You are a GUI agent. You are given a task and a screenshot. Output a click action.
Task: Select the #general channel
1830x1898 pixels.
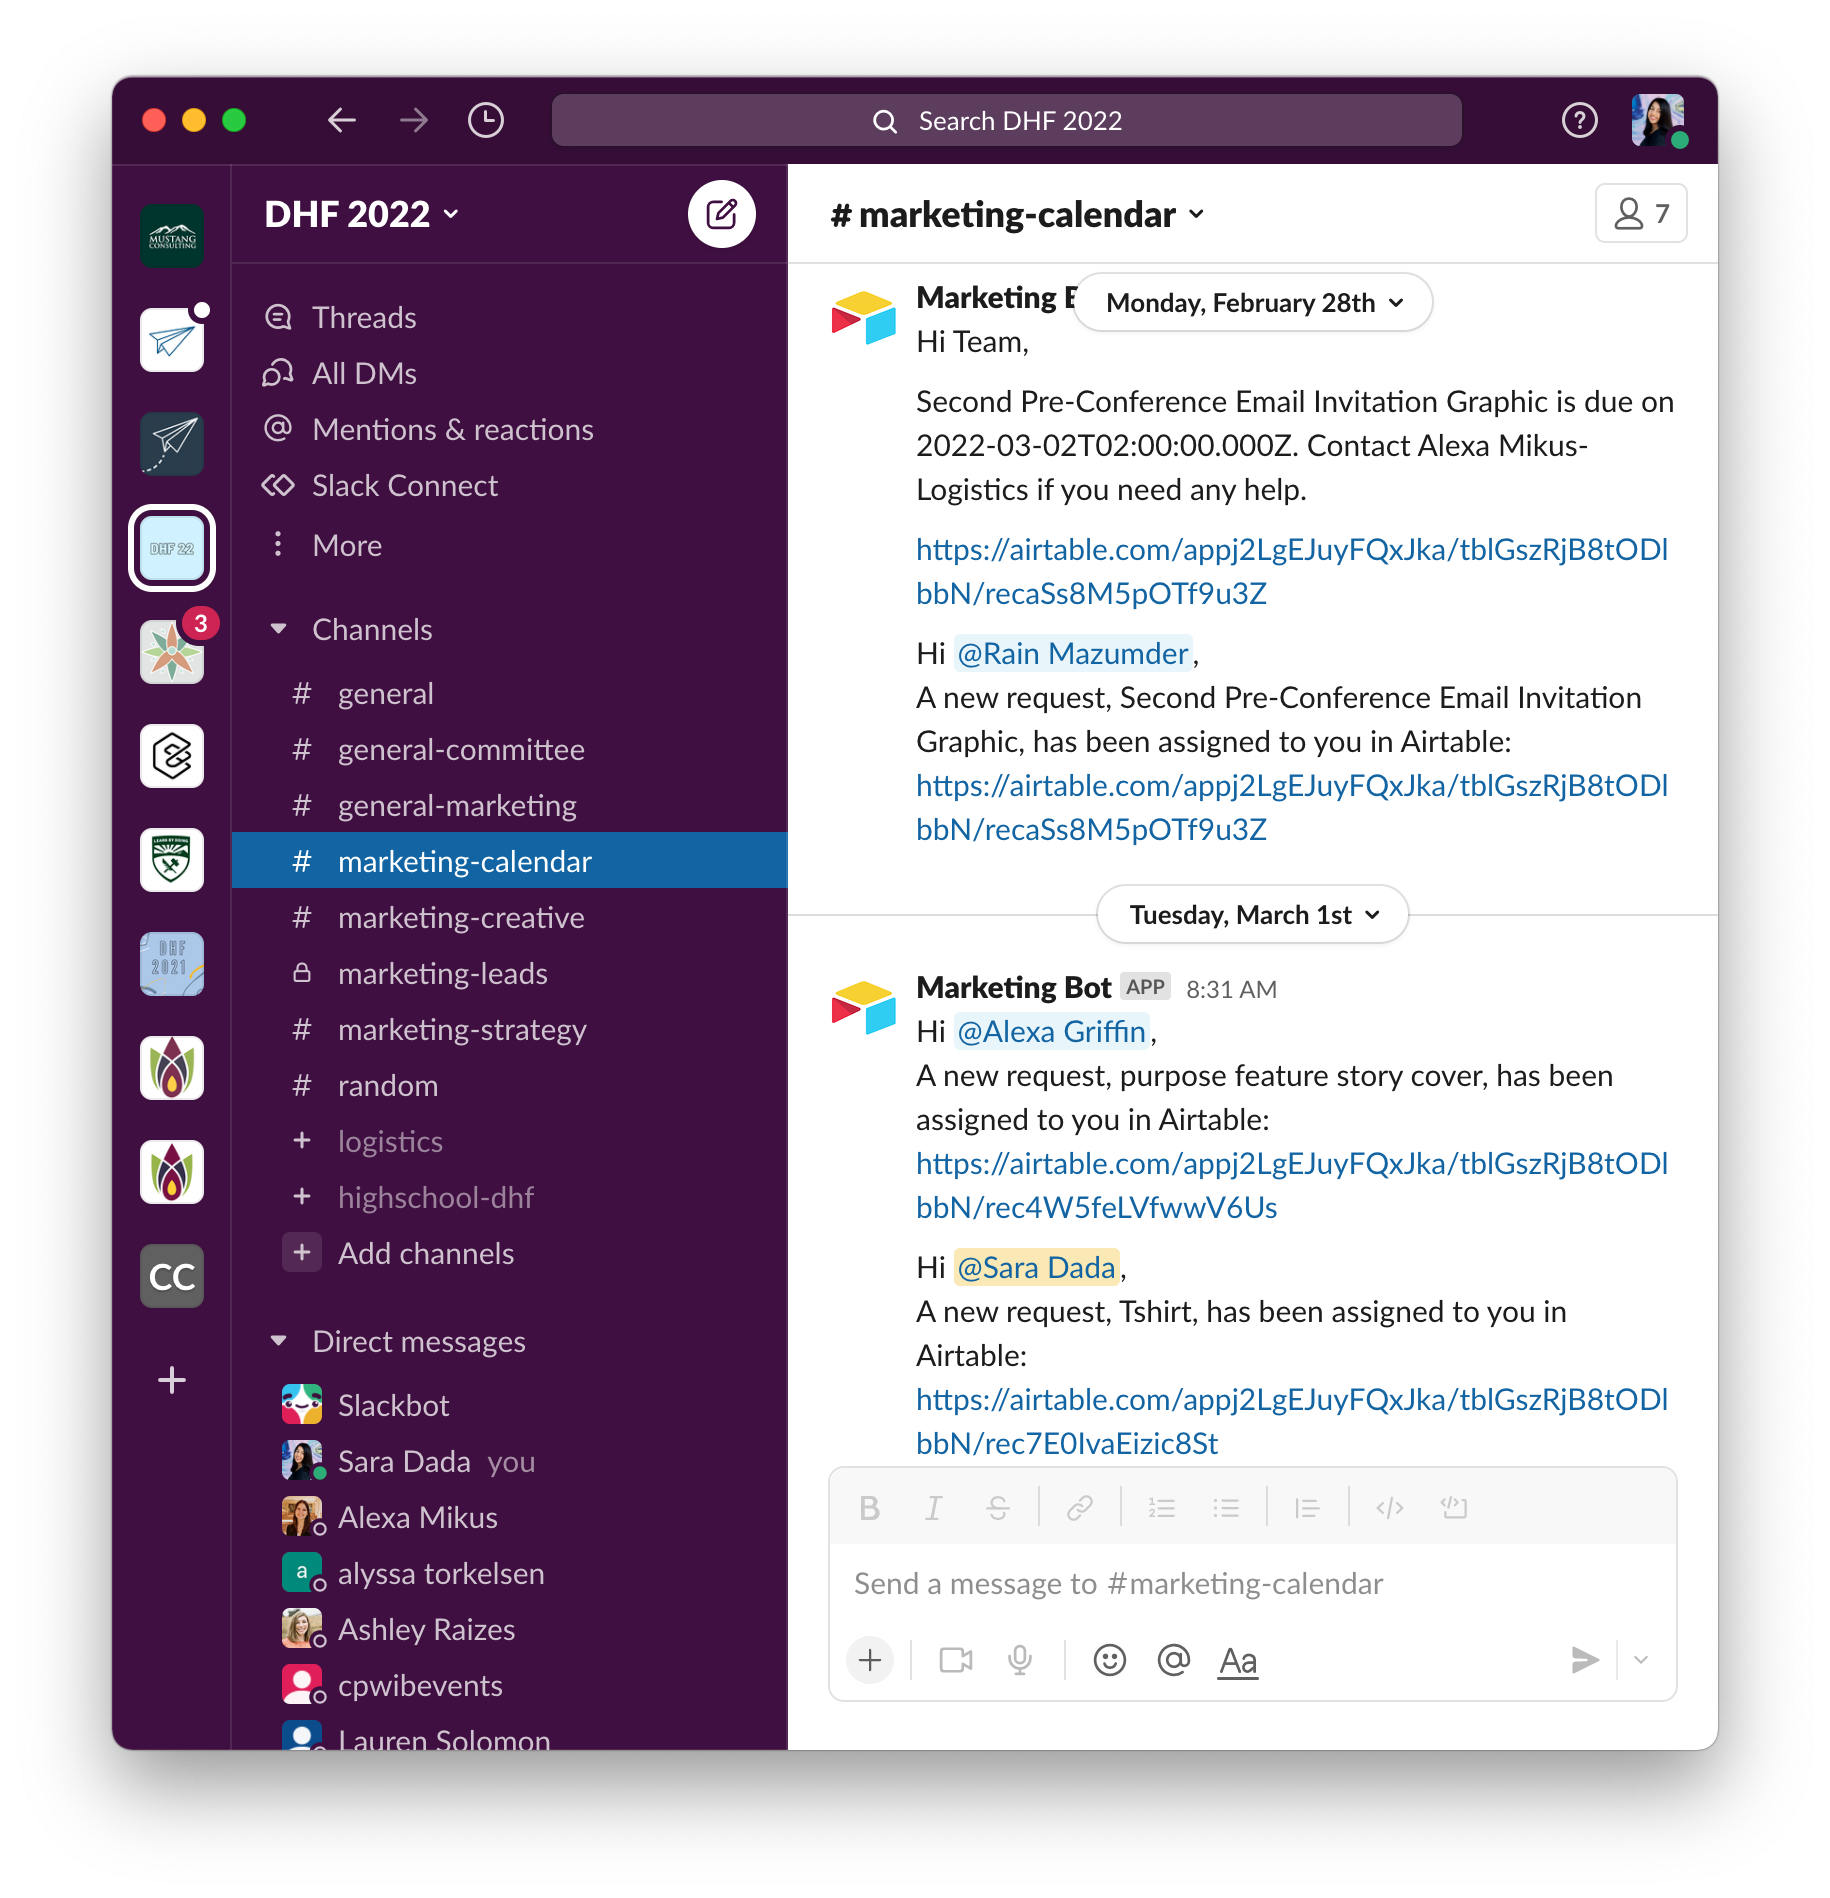(x=509, y=693)
